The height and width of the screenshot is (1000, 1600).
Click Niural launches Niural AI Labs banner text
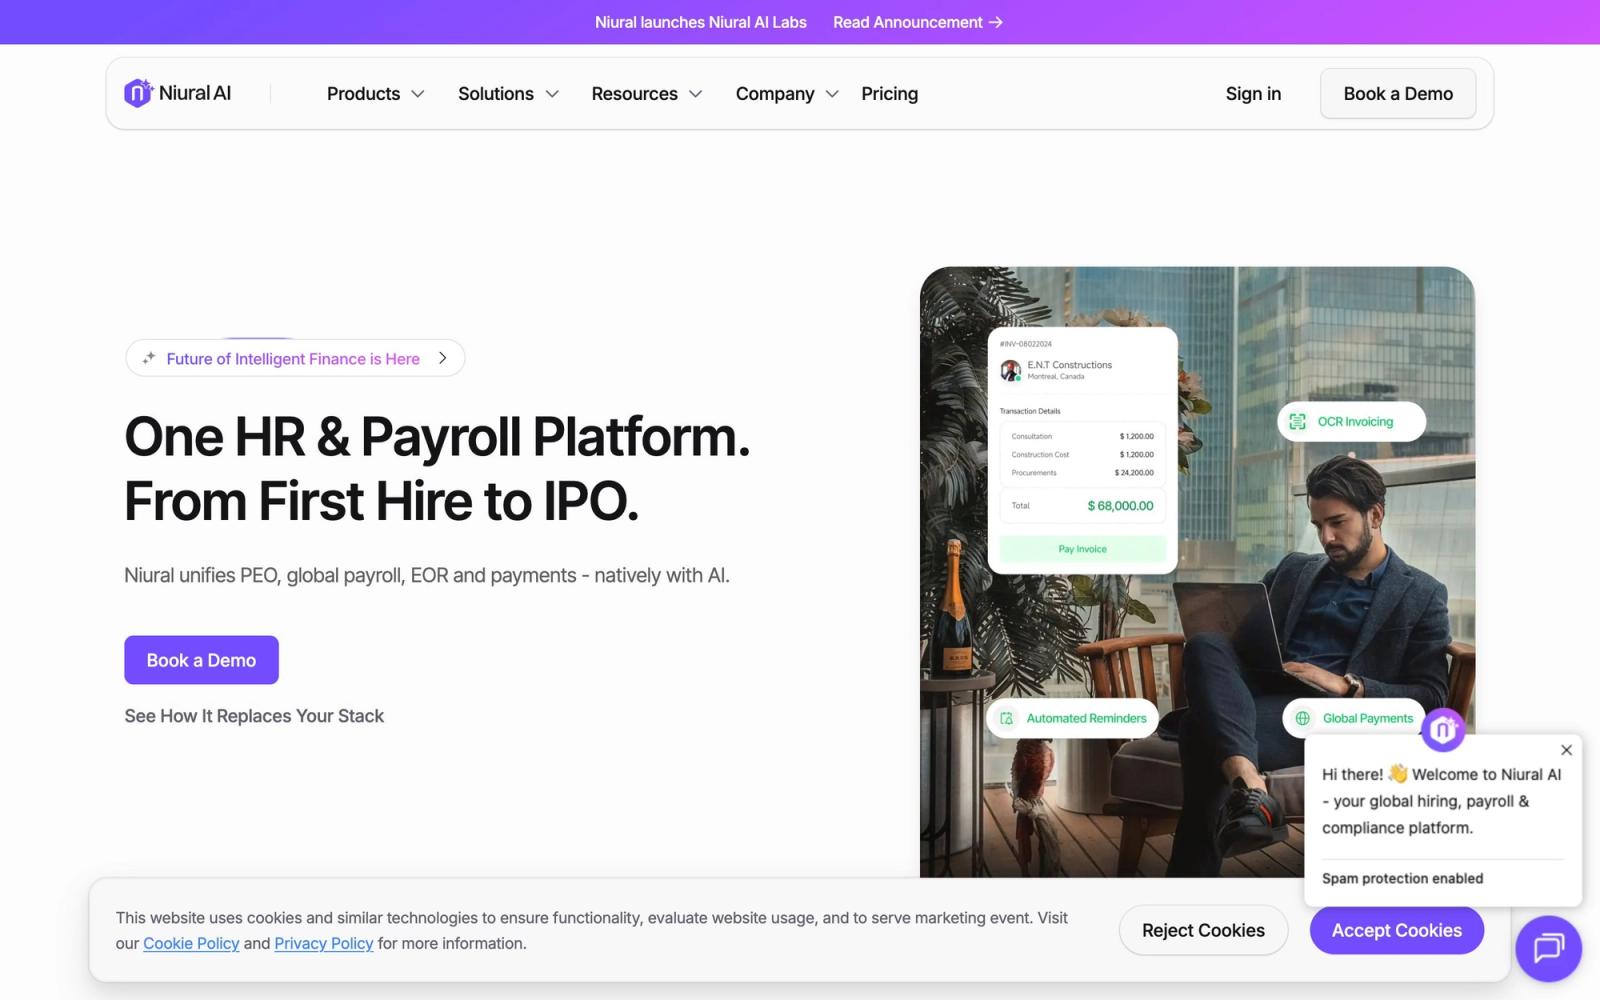point(701,22)
